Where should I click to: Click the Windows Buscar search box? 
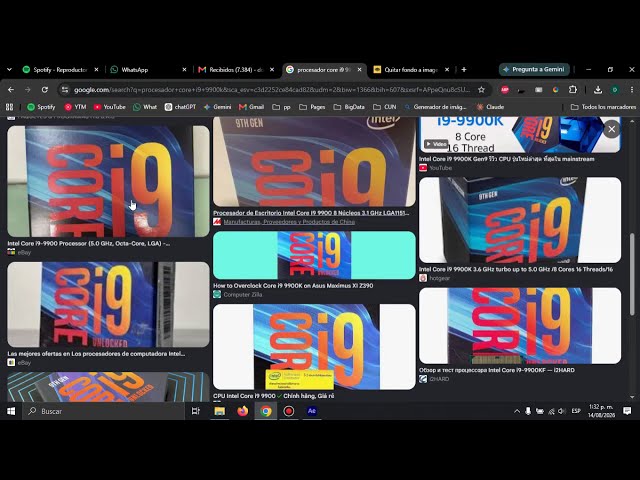104,411
